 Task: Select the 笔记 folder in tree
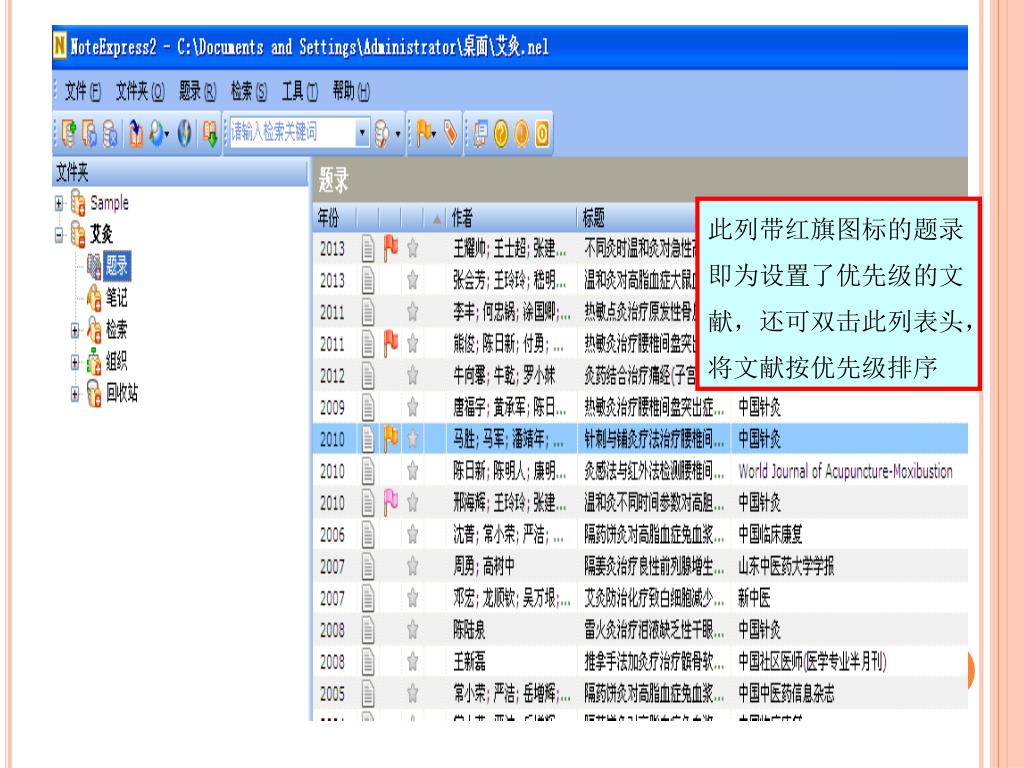[116, 298]
